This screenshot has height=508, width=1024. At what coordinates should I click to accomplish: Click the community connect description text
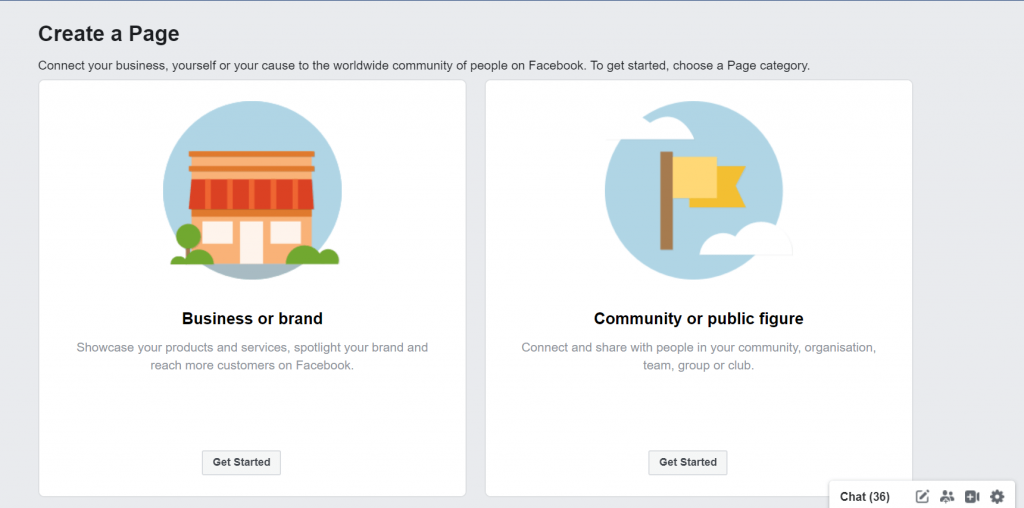click(698, 356)
